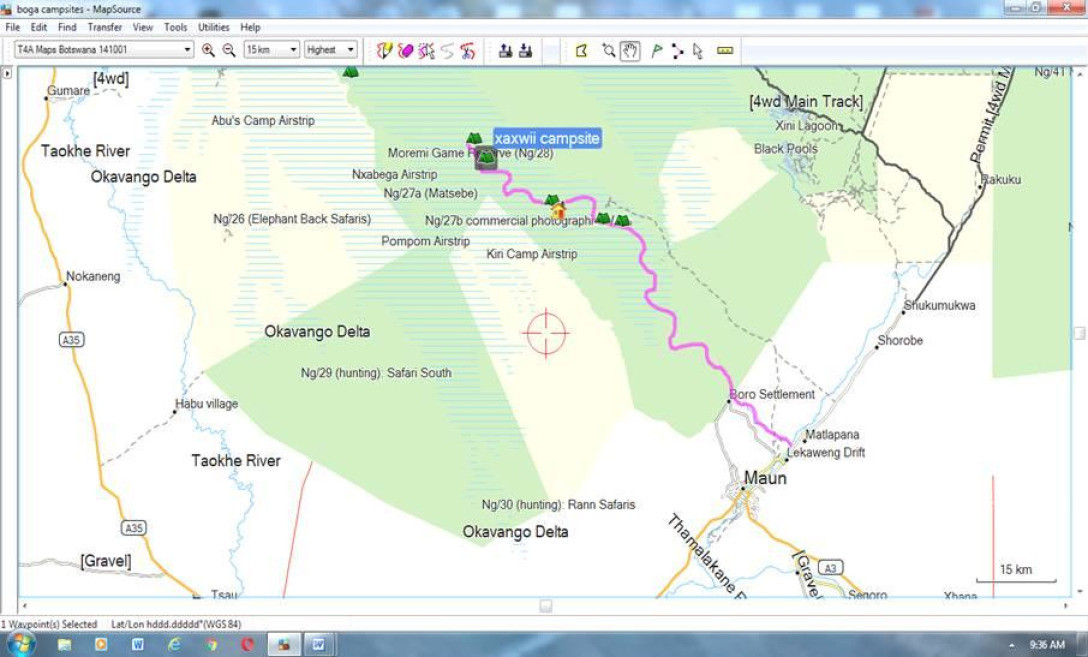Click the Black Pools label
This screenshot has width=1088, height=657.
[785, 148]
